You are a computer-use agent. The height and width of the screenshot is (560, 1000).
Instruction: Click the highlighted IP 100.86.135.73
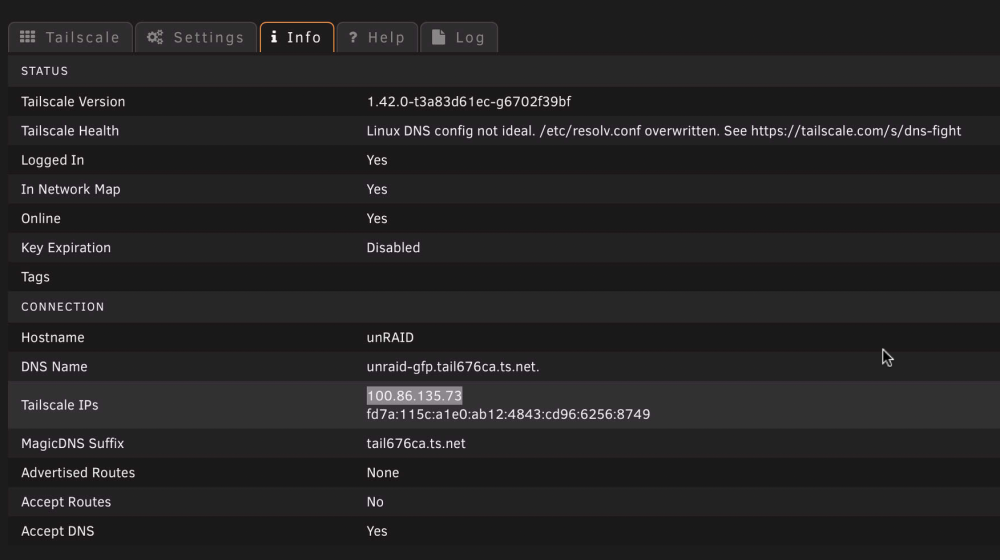pos(414,395)
